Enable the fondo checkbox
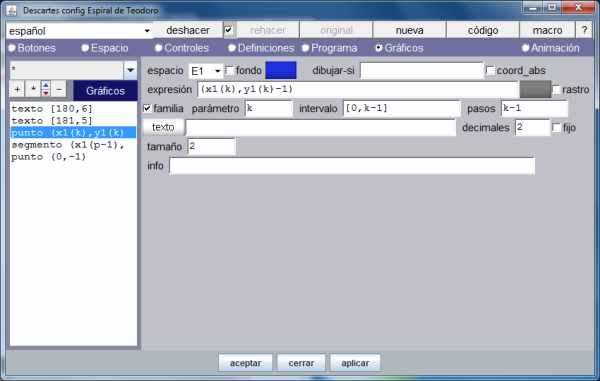Image resolution: width=600 pixels, height=381 pixels. coord(230,70)
